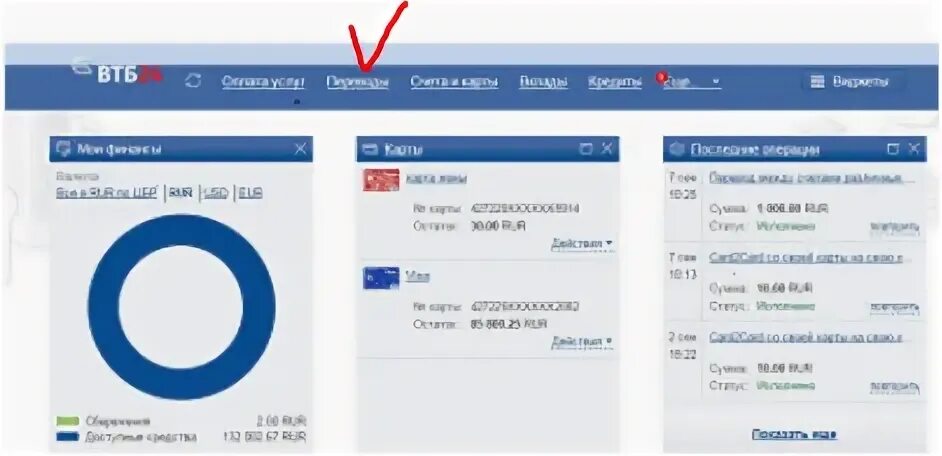Viewport: 942px width, 456px height.
Task: Close the Карты panel
Action: coord(608,148)
